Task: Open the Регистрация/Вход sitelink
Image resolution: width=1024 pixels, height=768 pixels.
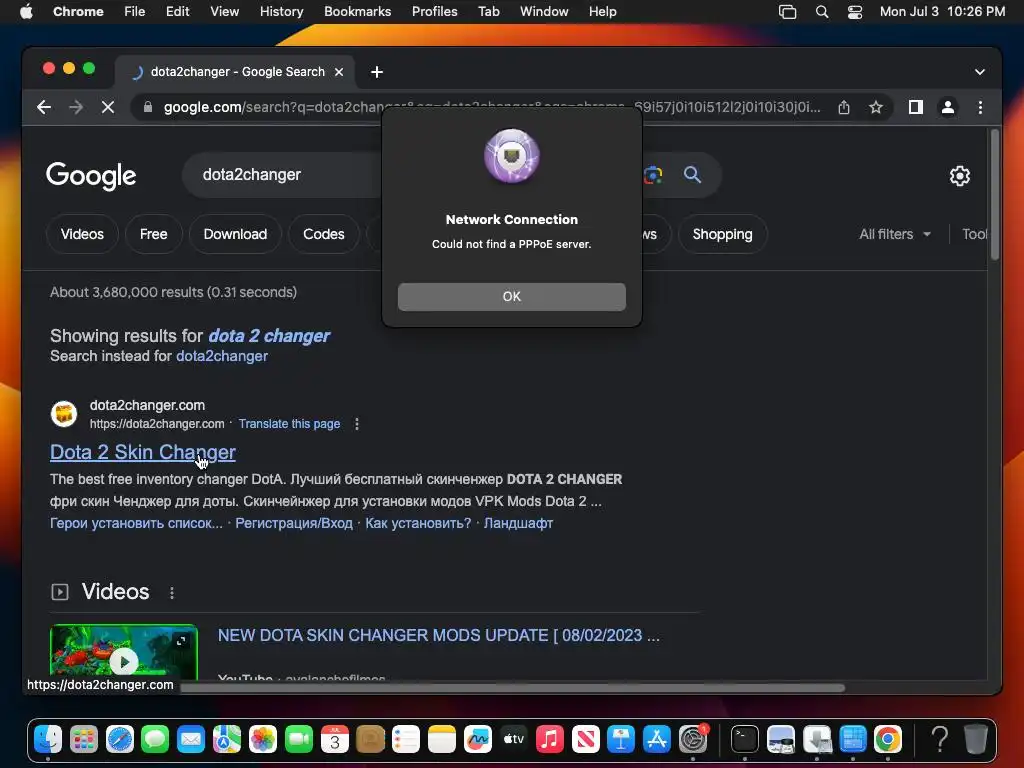Action: click(294, 523)
